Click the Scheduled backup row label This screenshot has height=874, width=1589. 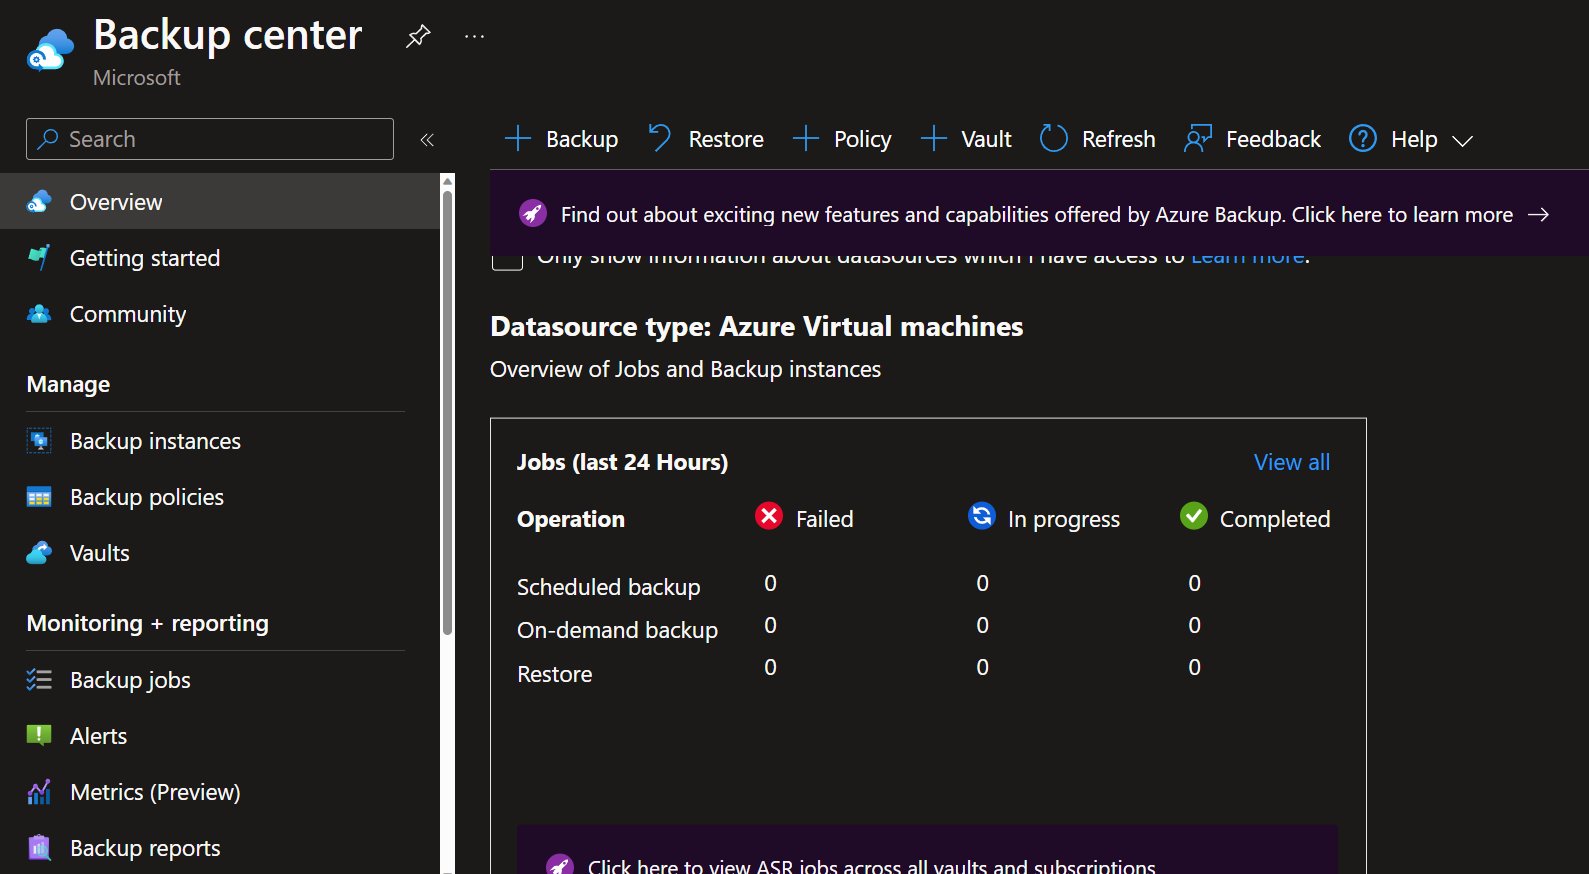pos(609,587)
